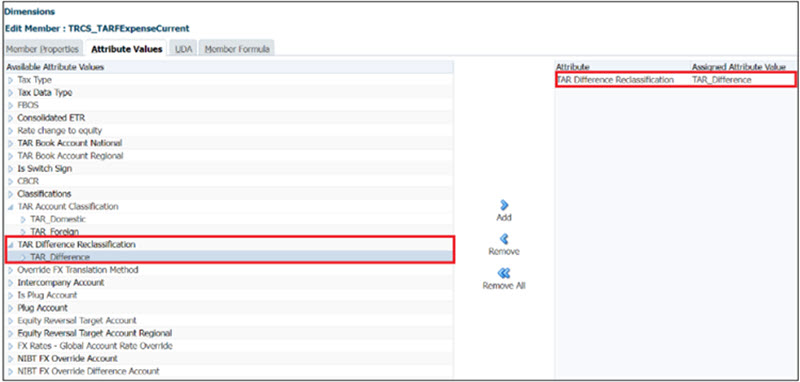This screenshot has width=800, height=382.
Task: Expand the Is Switch Sign node
Action: [x=11, y=169]
